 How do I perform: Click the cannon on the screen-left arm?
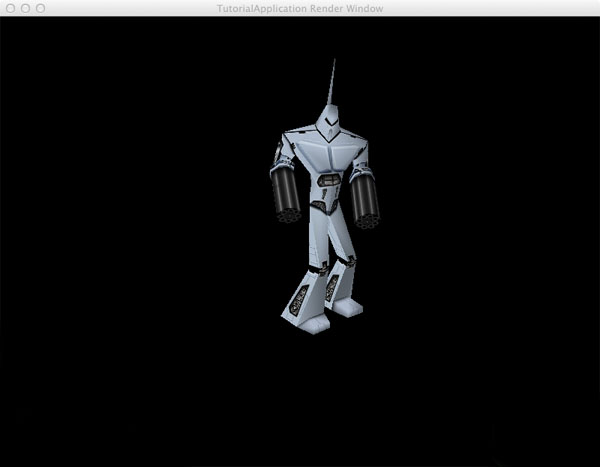point(287,193)
